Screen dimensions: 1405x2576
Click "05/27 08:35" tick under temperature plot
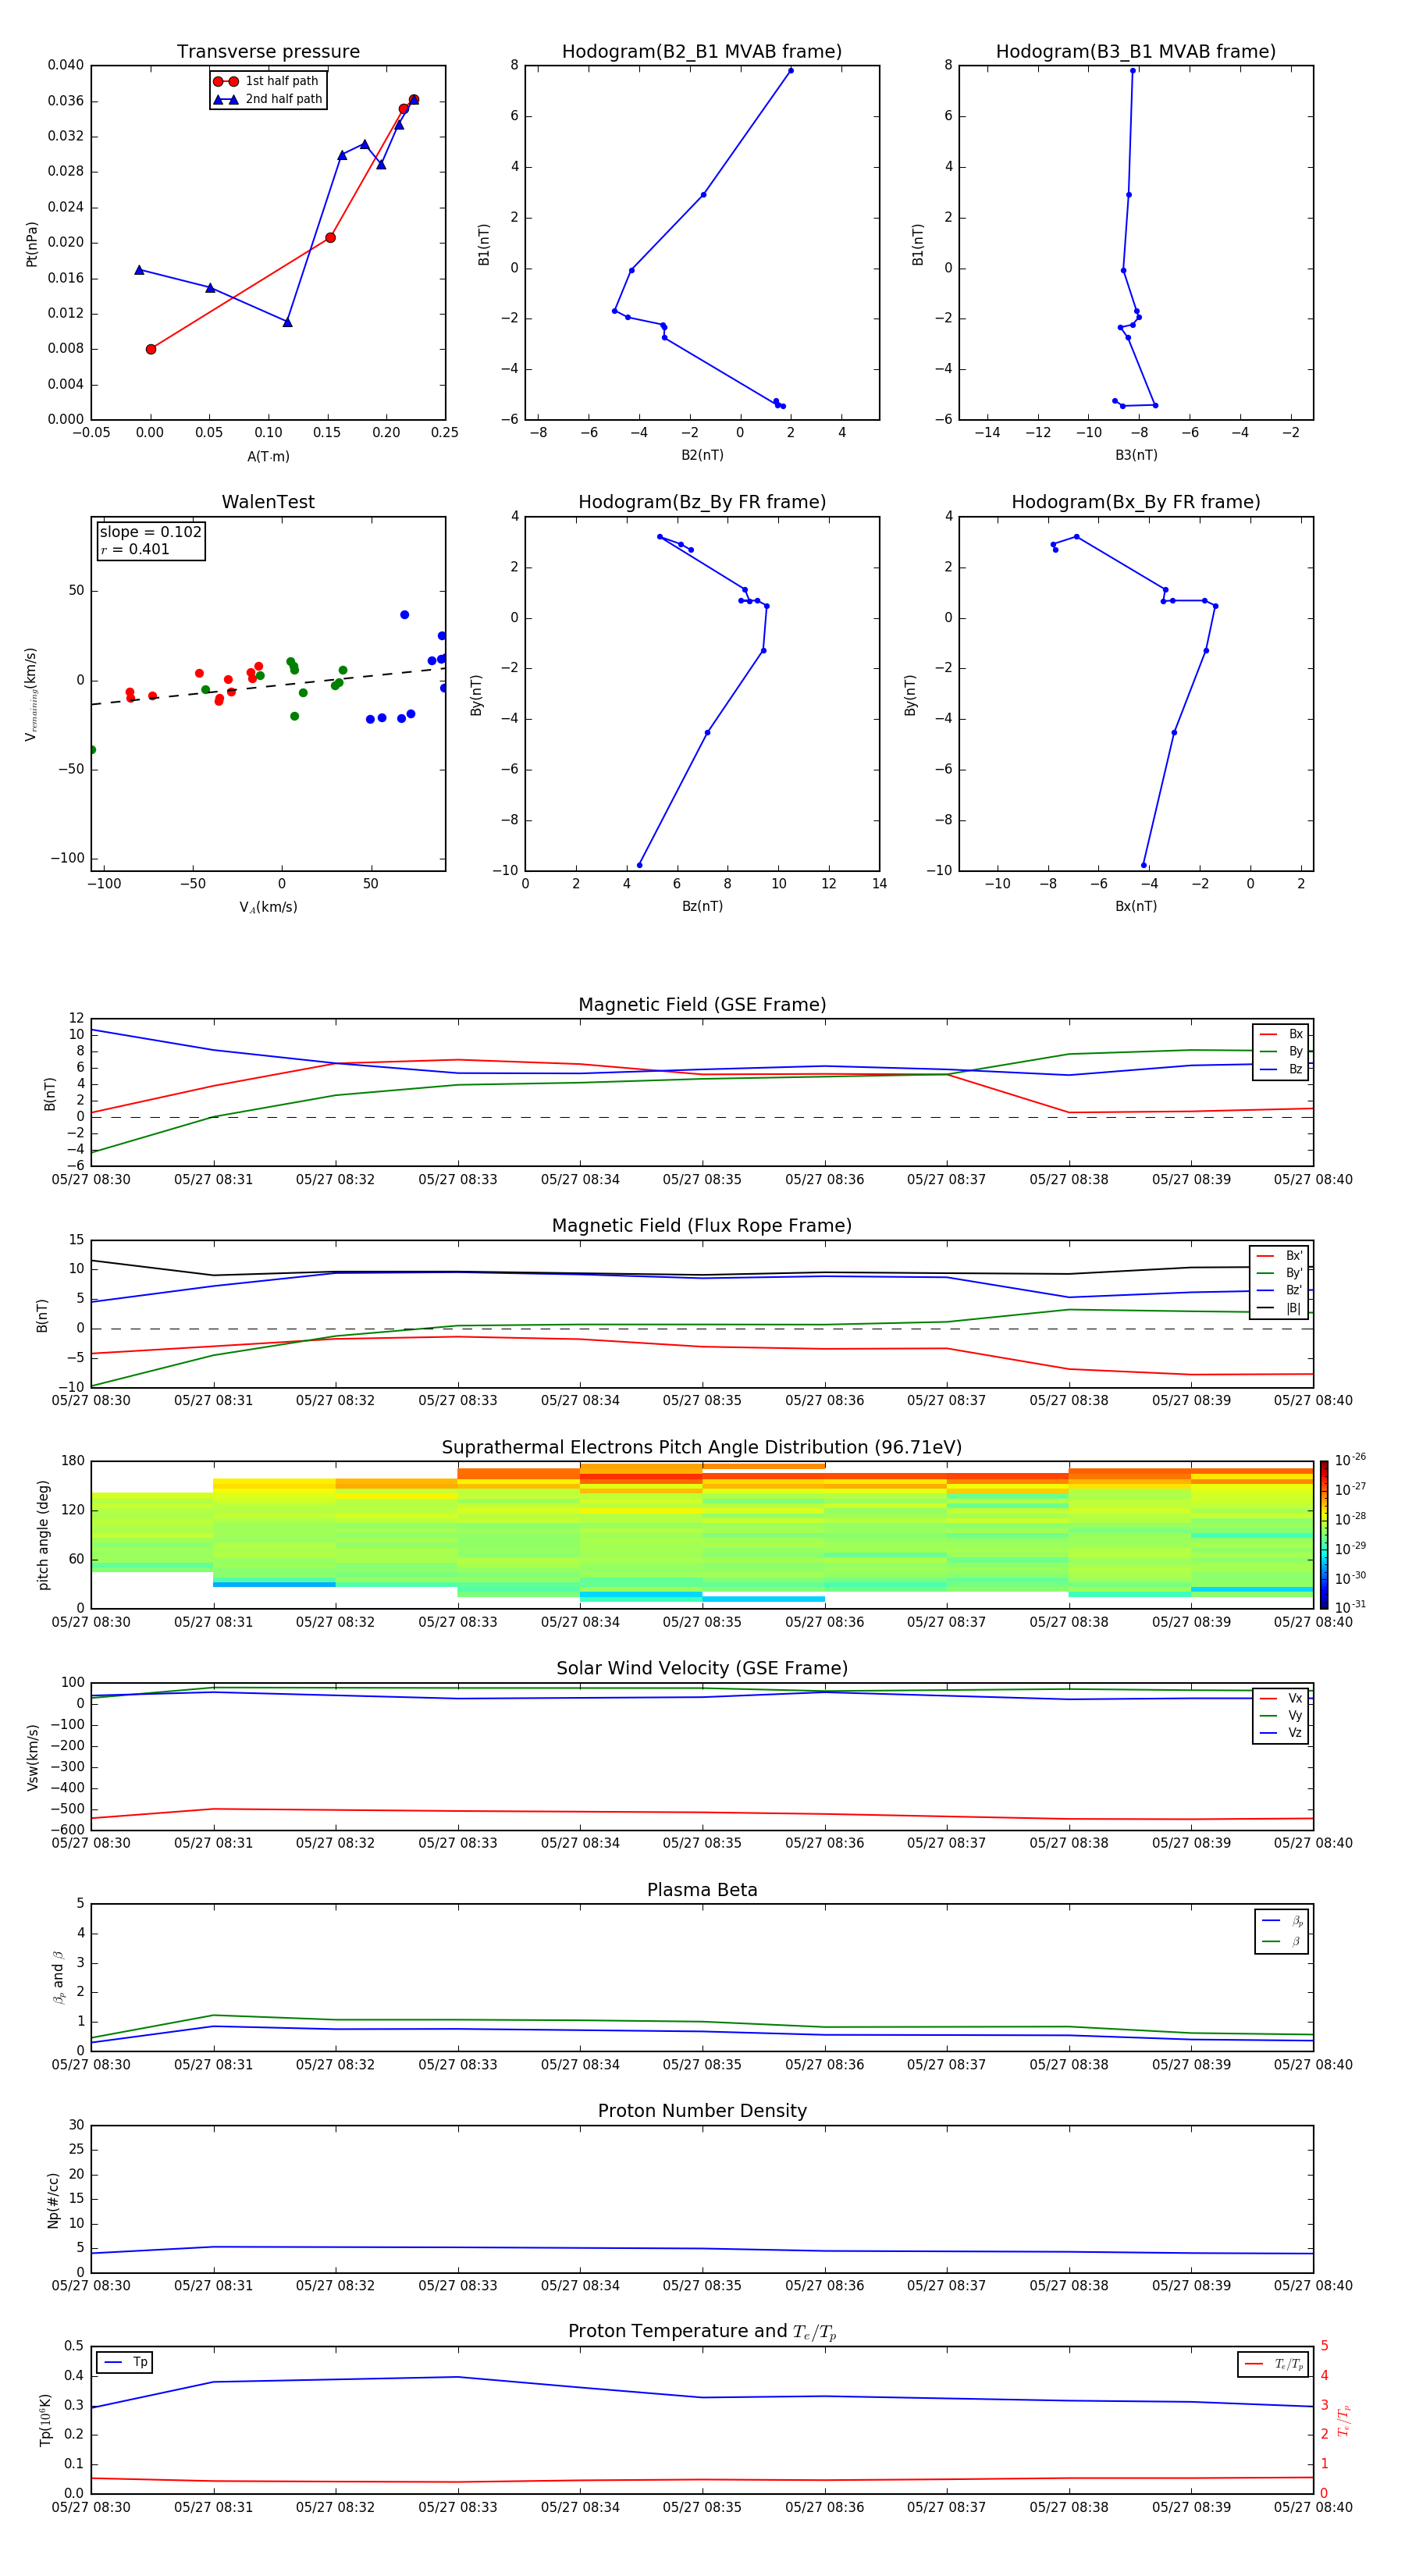702,2508
